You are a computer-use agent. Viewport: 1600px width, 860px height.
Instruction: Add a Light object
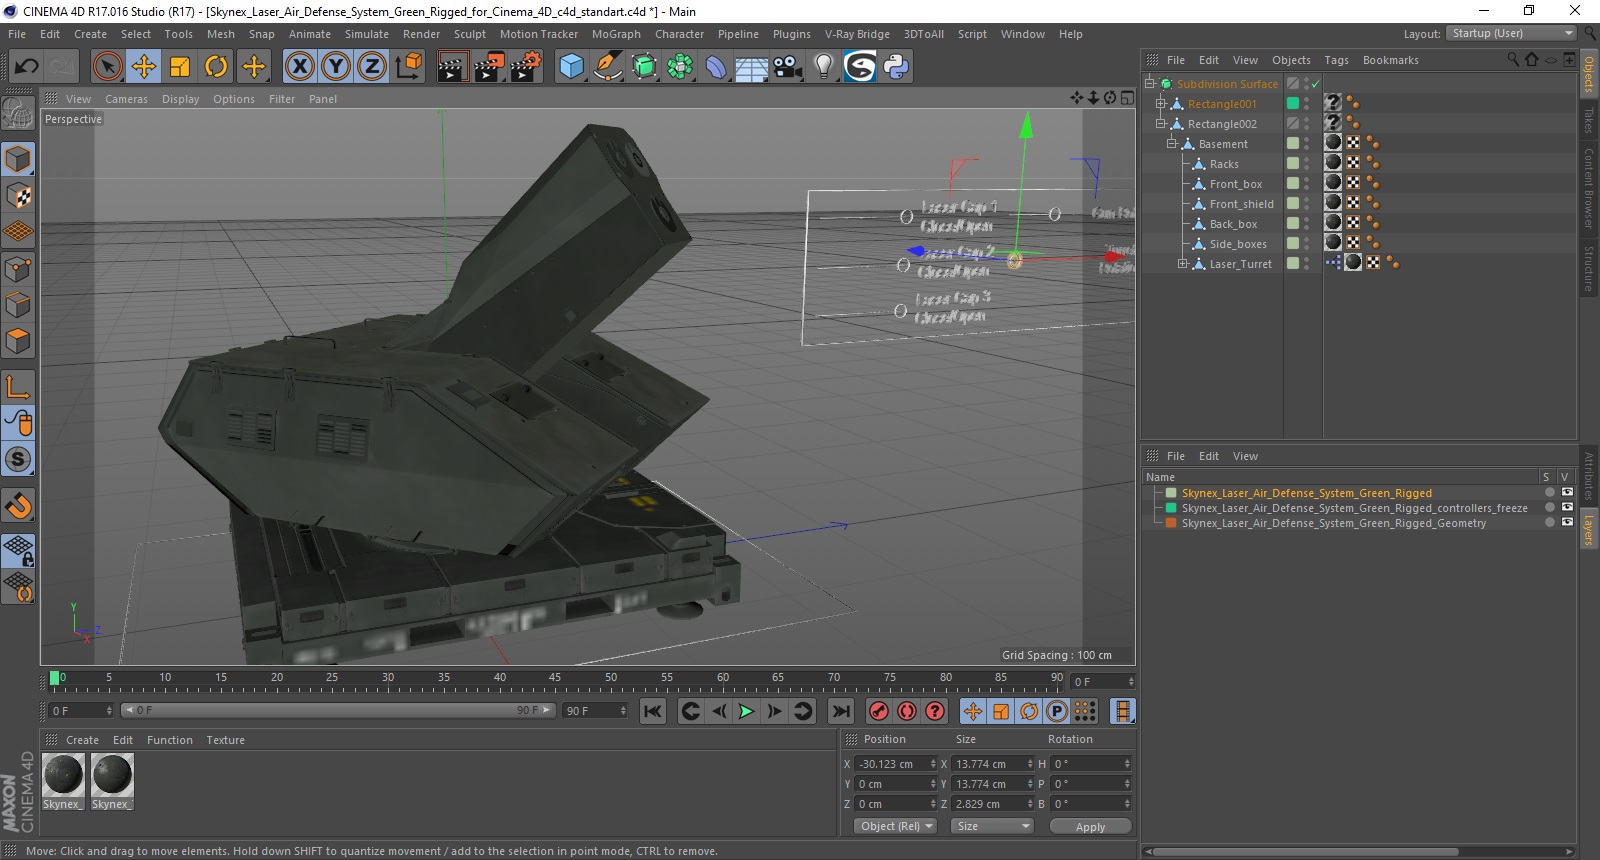click(823, 67)
